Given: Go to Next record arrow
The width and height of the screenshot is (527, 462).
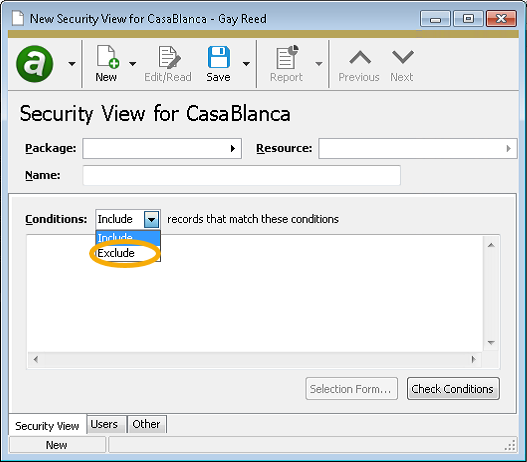Looking at the screenshot, I should (403, 57).
